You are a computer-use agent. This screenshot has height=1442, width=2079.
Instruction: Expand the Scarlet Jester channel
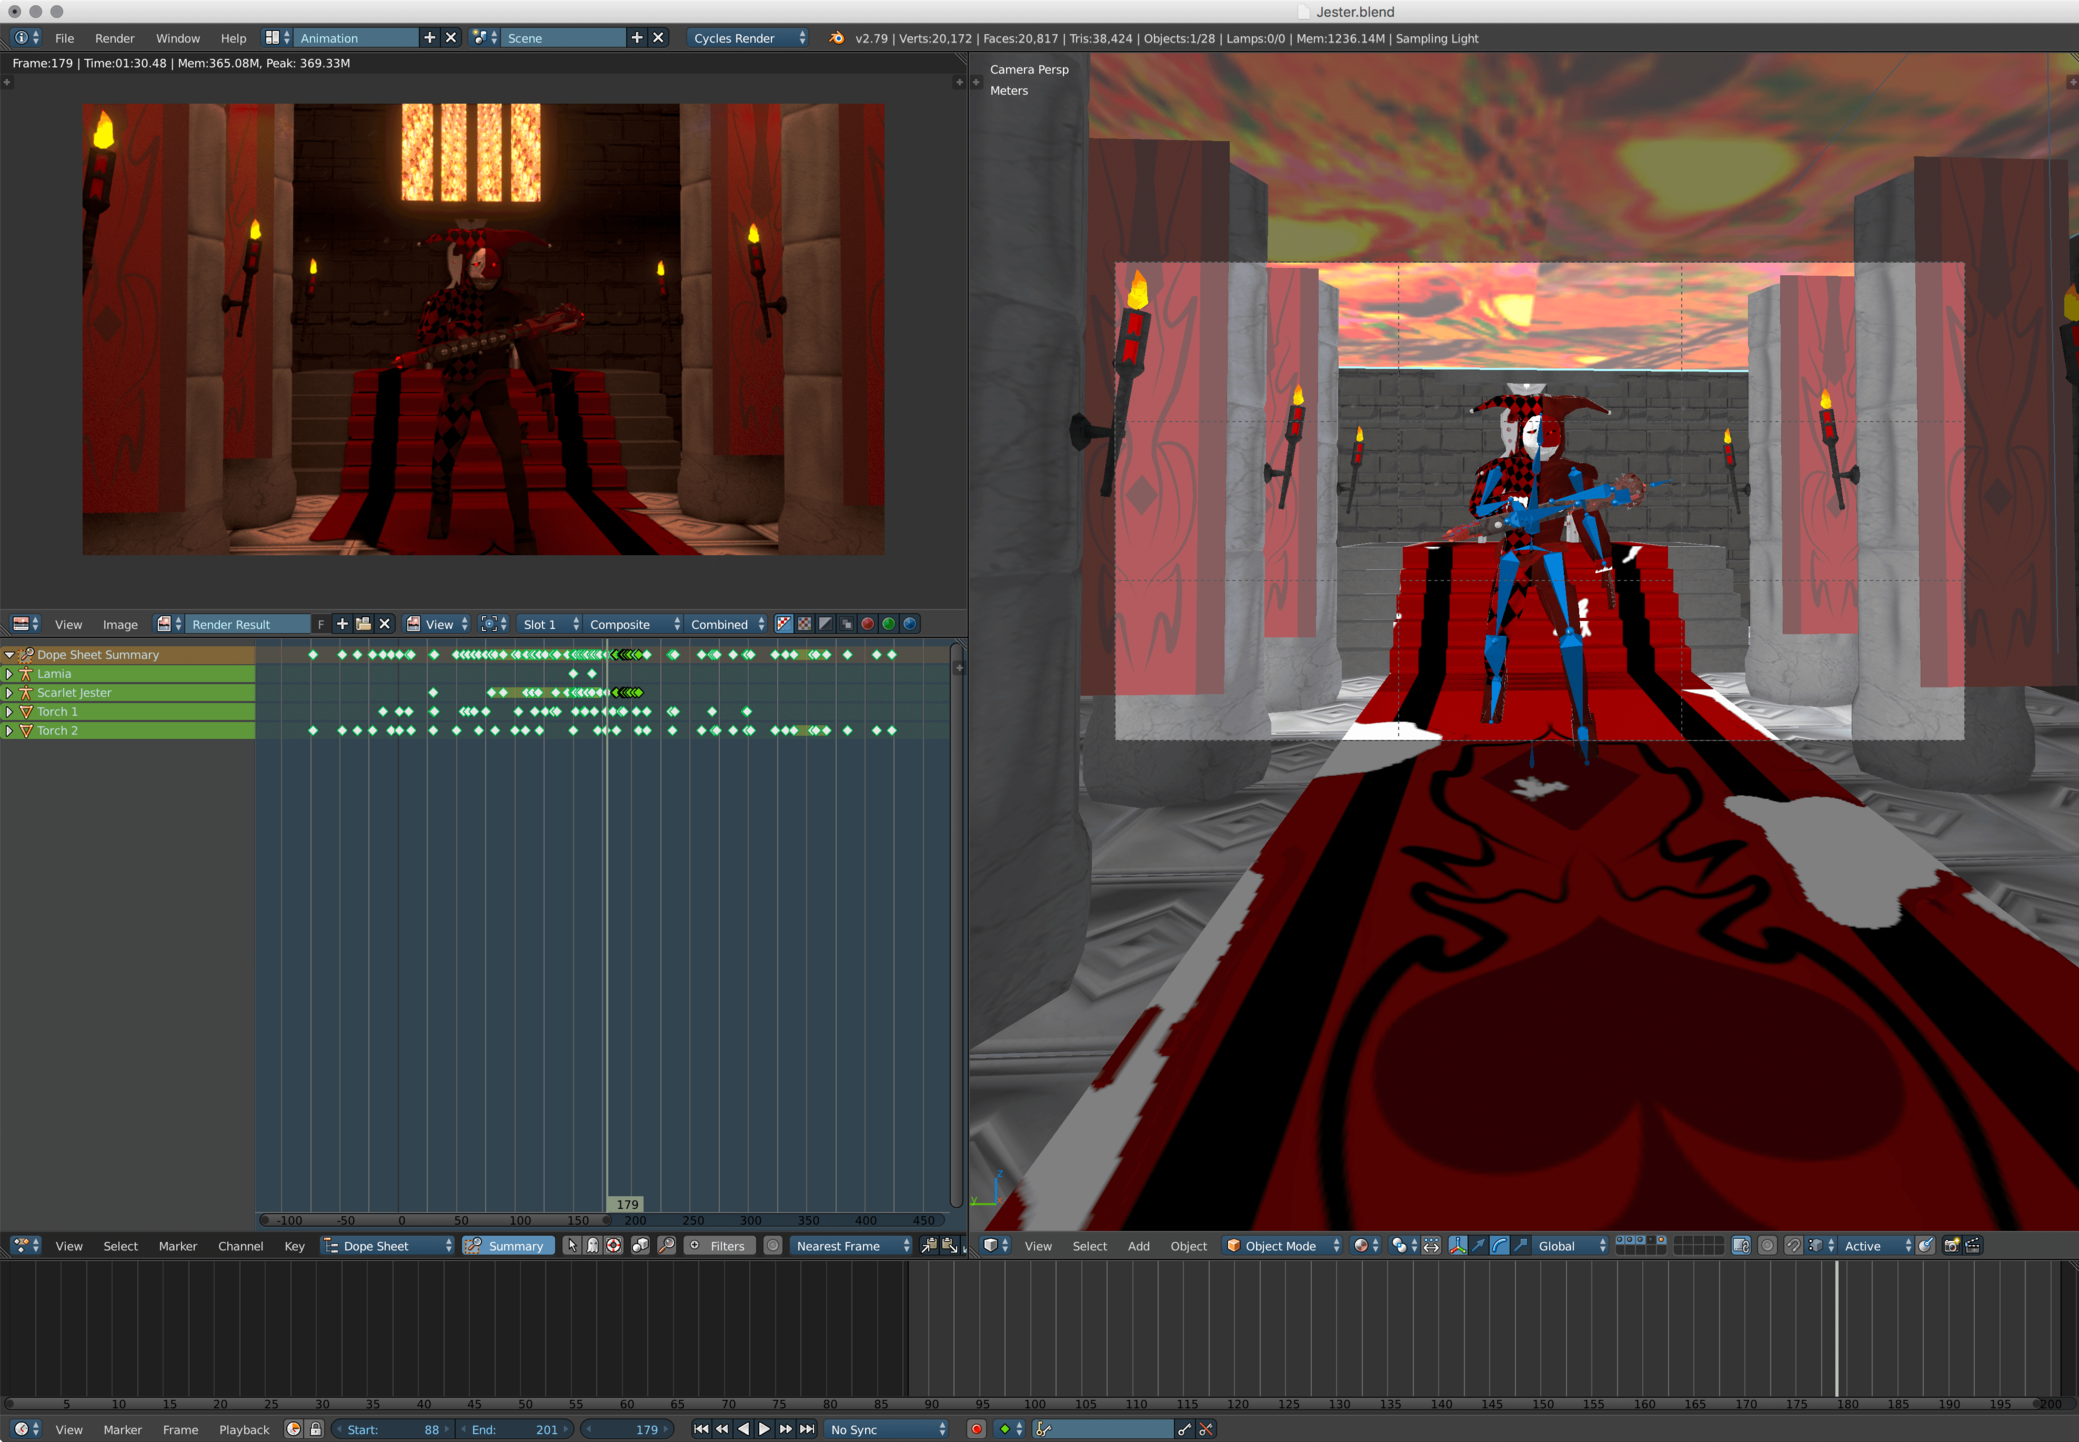pos(9,693)
